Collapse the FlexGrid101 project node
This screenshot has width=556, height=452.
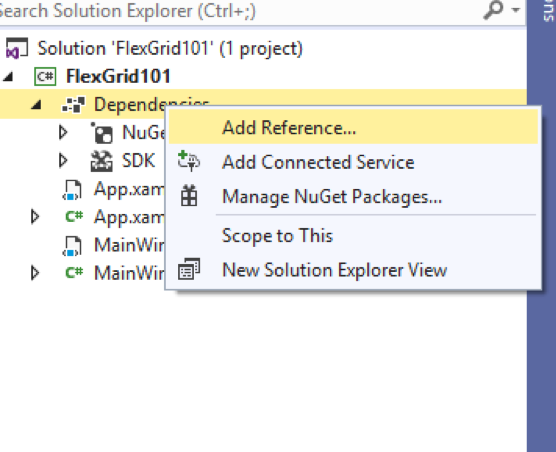[x=9, y=77]
